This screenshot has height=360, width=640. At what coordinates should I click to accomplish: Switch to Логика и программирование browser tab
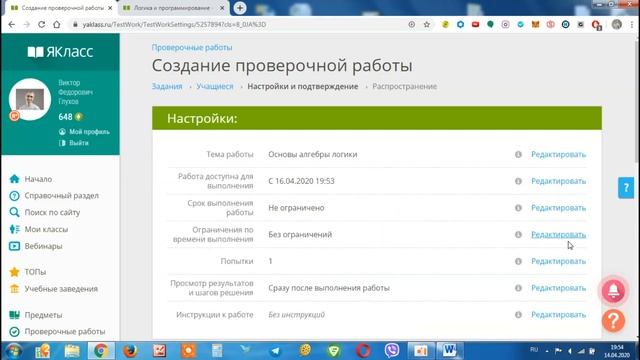[x=172, y=8]
